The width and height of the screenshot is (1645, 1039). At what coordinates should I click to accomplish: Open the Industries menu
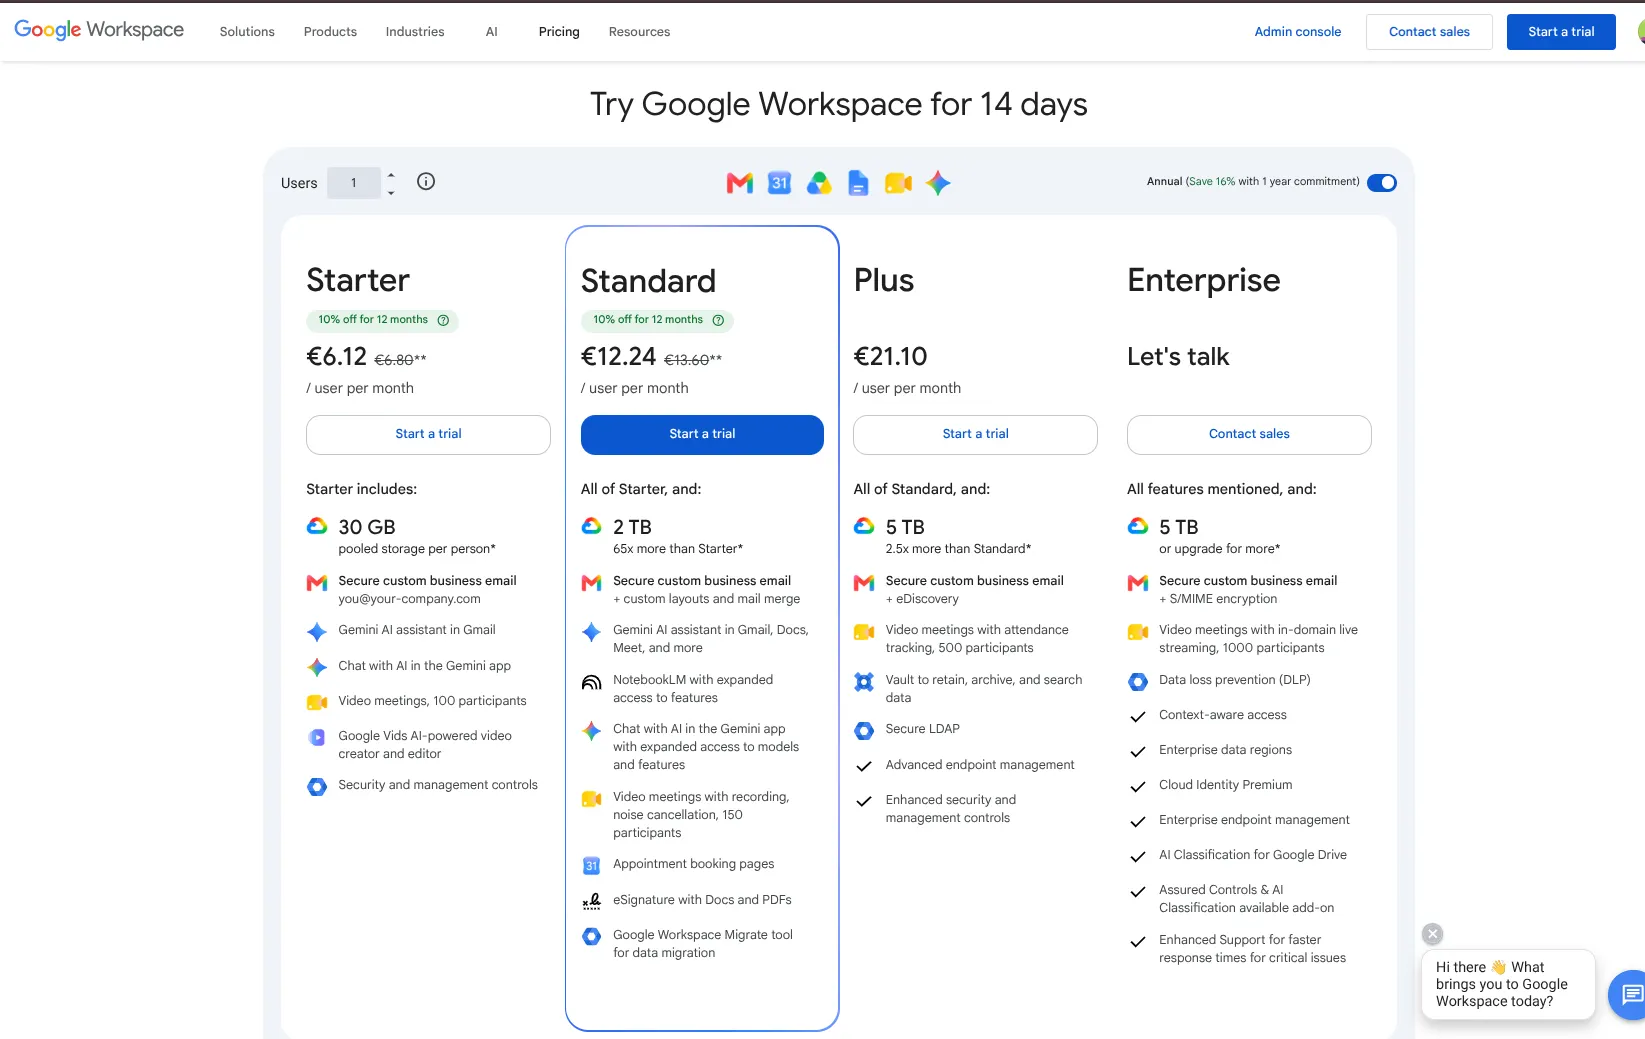415,32
